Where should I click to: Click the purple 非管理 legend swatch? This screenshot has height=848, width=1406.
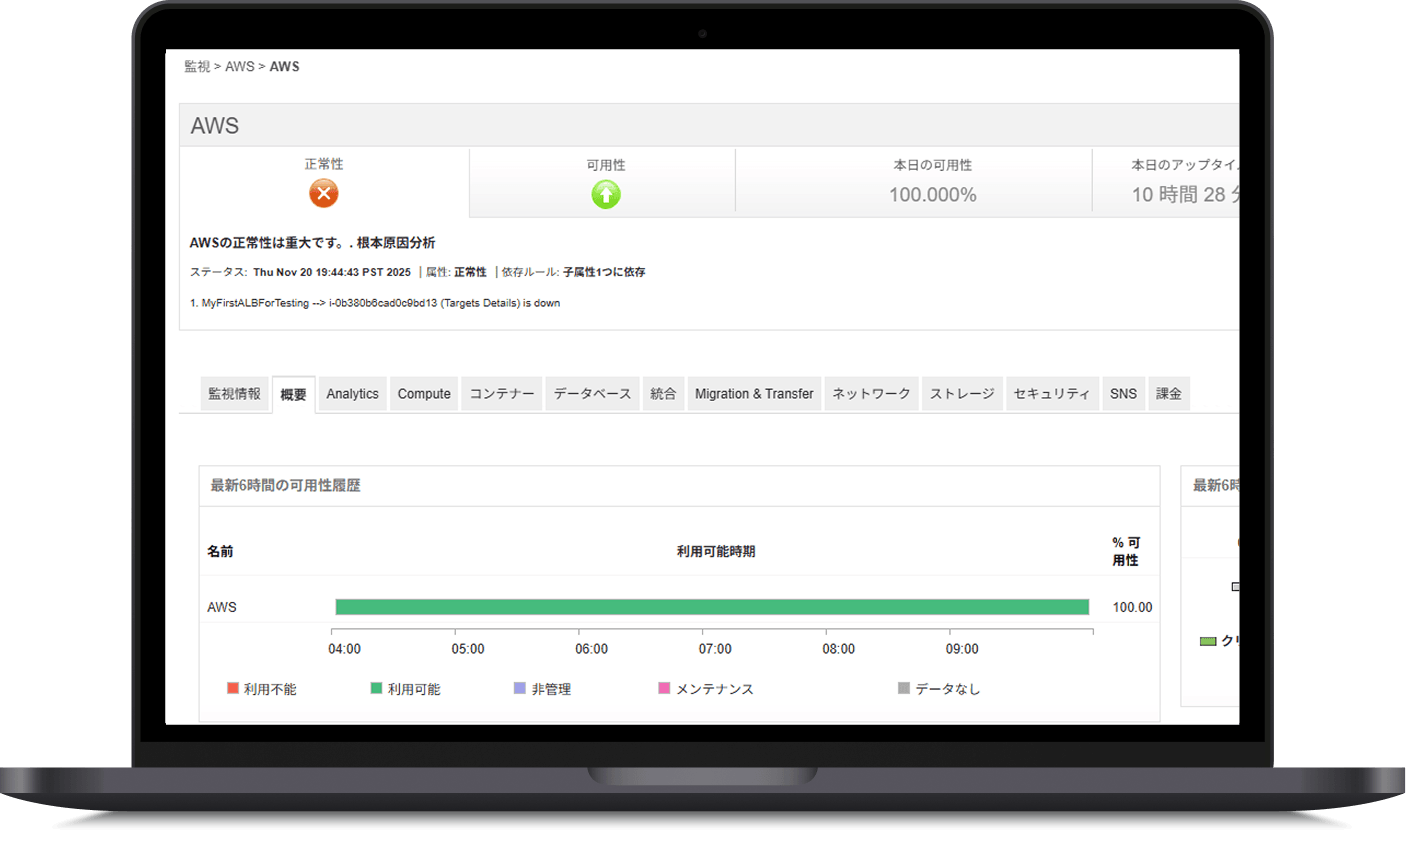[x=520, y=688]
